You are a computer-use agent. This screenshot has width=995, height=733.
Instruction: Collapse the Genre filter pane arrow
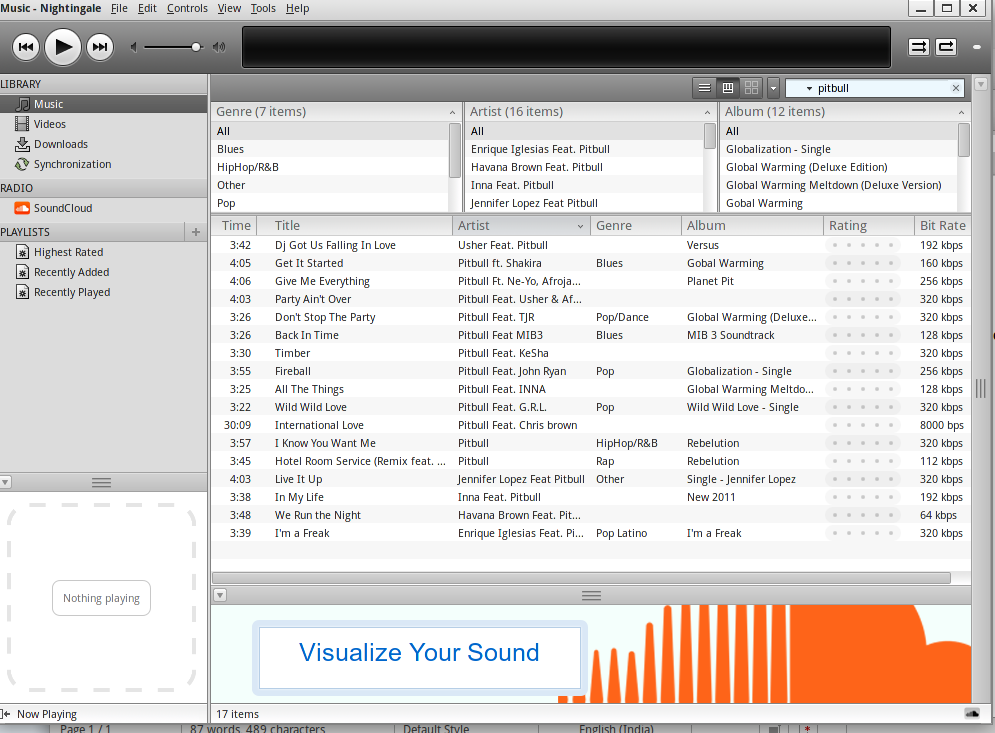(x=452, y=112)
